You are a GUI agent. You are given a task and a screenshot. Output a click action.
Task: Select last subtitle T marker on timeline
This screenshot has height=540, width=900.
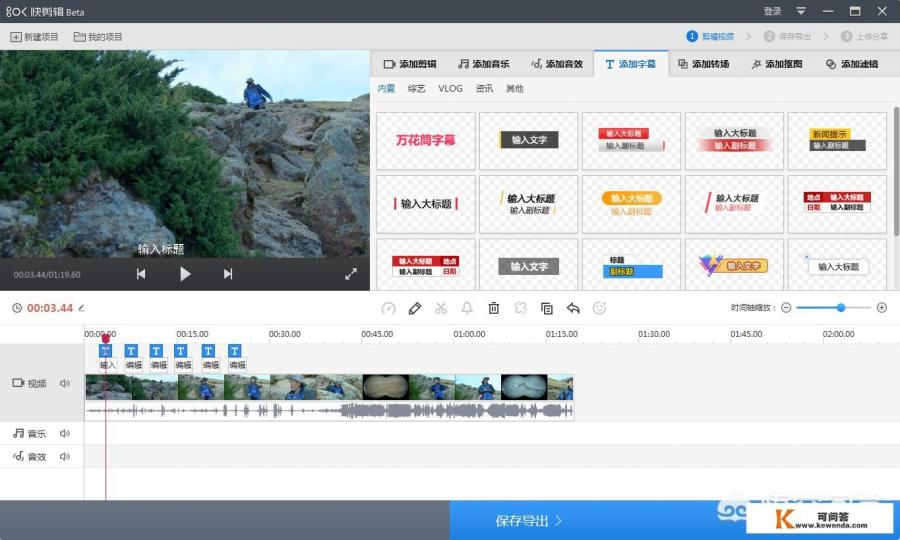pos(235,351)
